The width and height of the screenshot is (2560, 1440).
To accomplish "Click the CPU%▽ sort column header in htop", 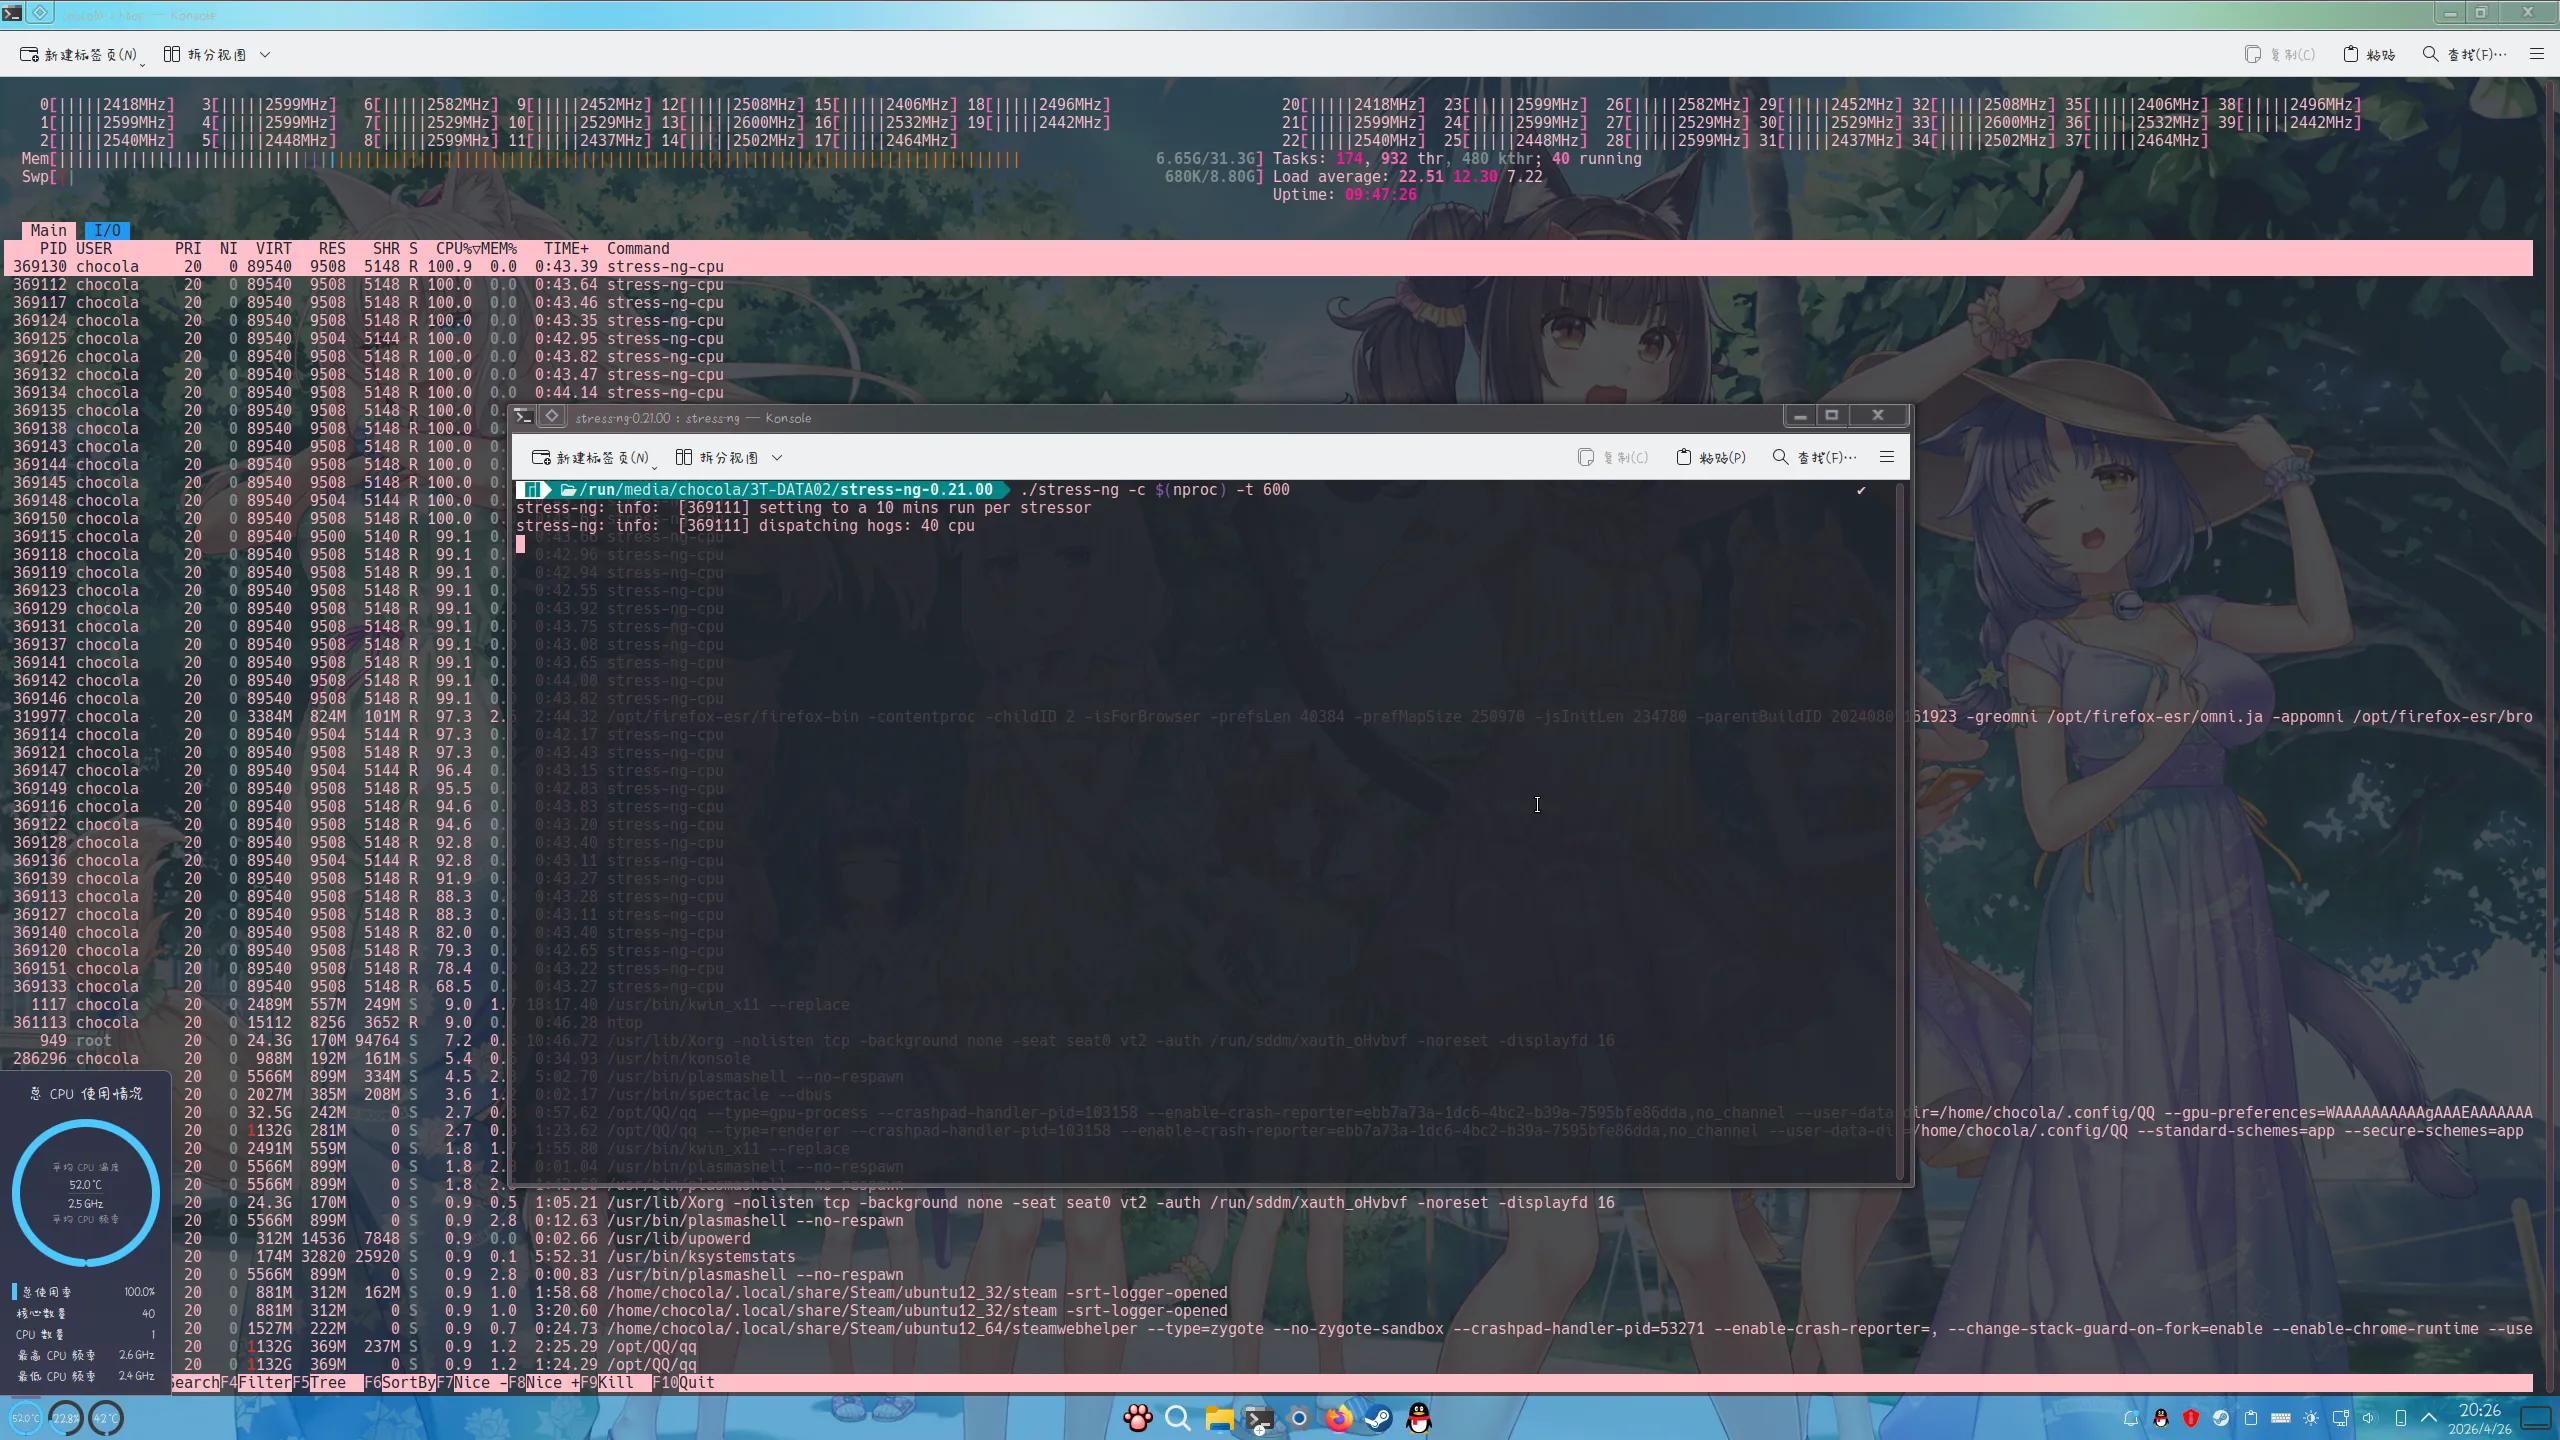I will point(457,249).
